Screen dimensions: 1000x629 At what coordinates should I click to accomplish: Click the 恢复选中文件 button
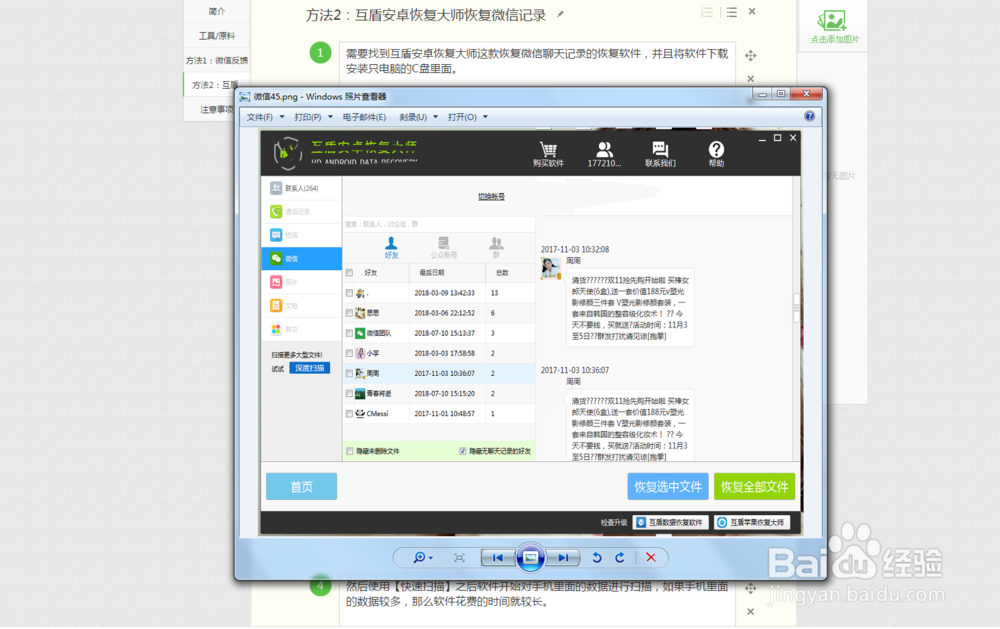pos(668,487)
